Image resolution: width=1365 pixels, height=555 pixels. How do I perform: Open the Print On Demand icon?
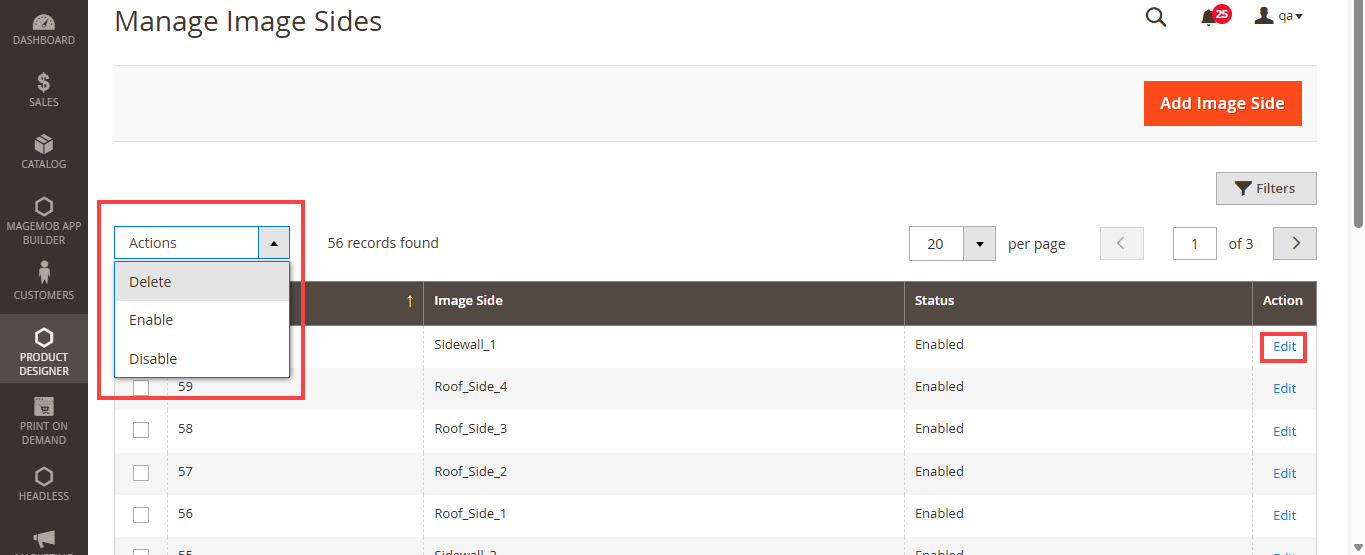pyautogui.click(x=43, y=407)
